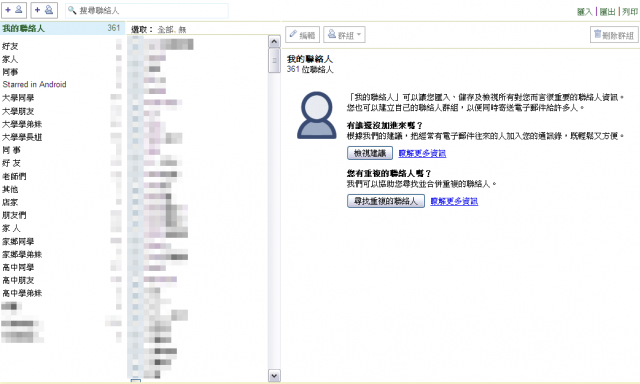
Task: Open the 匯入 import link
Action: pos(584,12)
